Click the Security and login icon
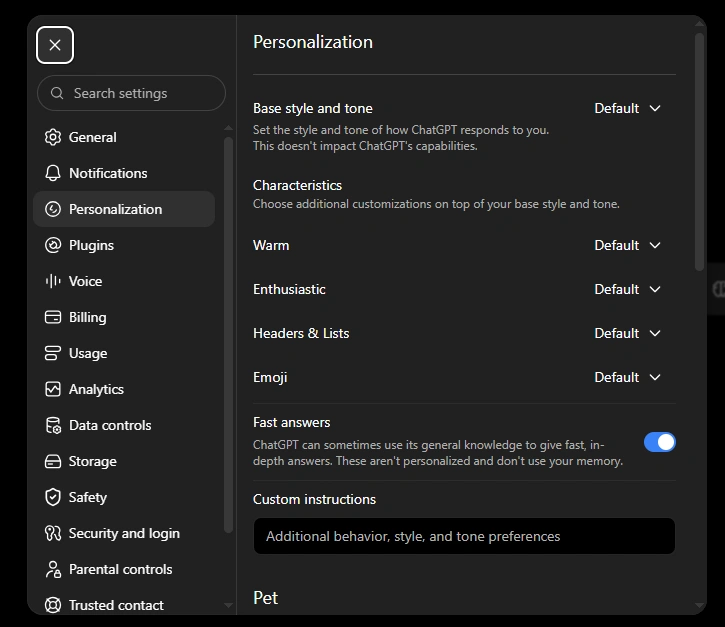The image size is (725, 627). [x=53, y=533]
